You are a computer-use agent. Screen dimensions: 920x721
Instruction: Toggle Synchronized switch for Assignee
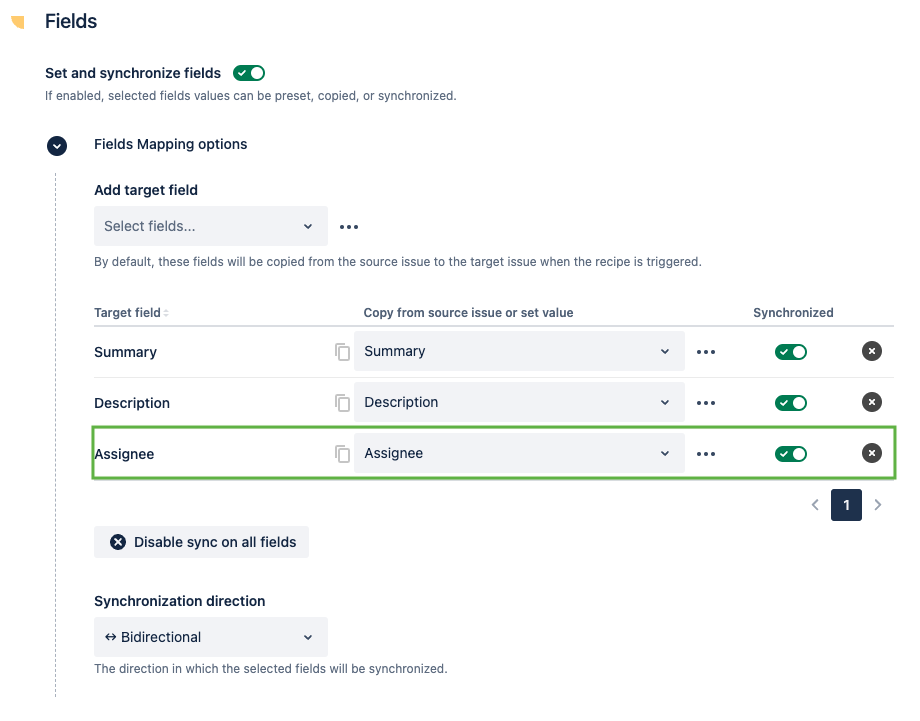(791, 454)
